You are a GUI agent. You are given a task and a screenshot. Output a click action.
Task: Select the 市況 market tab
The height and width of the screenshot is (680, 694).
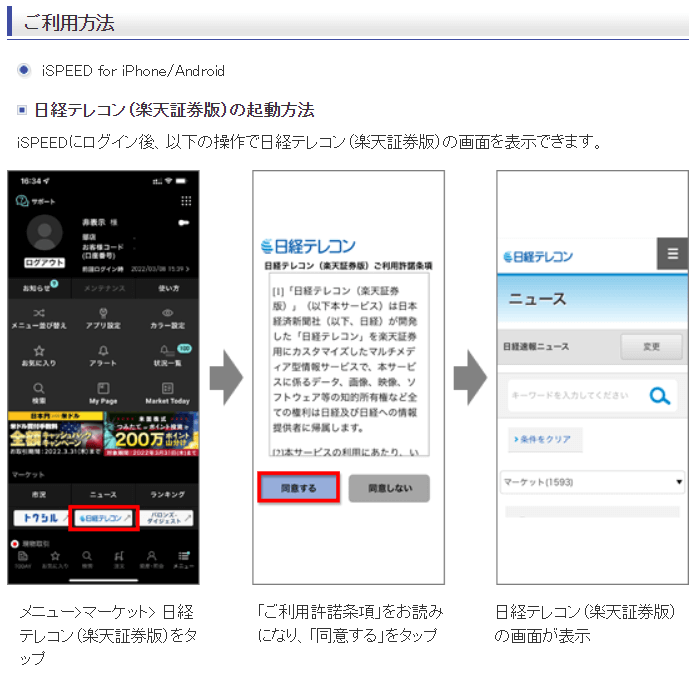(39, 494)
